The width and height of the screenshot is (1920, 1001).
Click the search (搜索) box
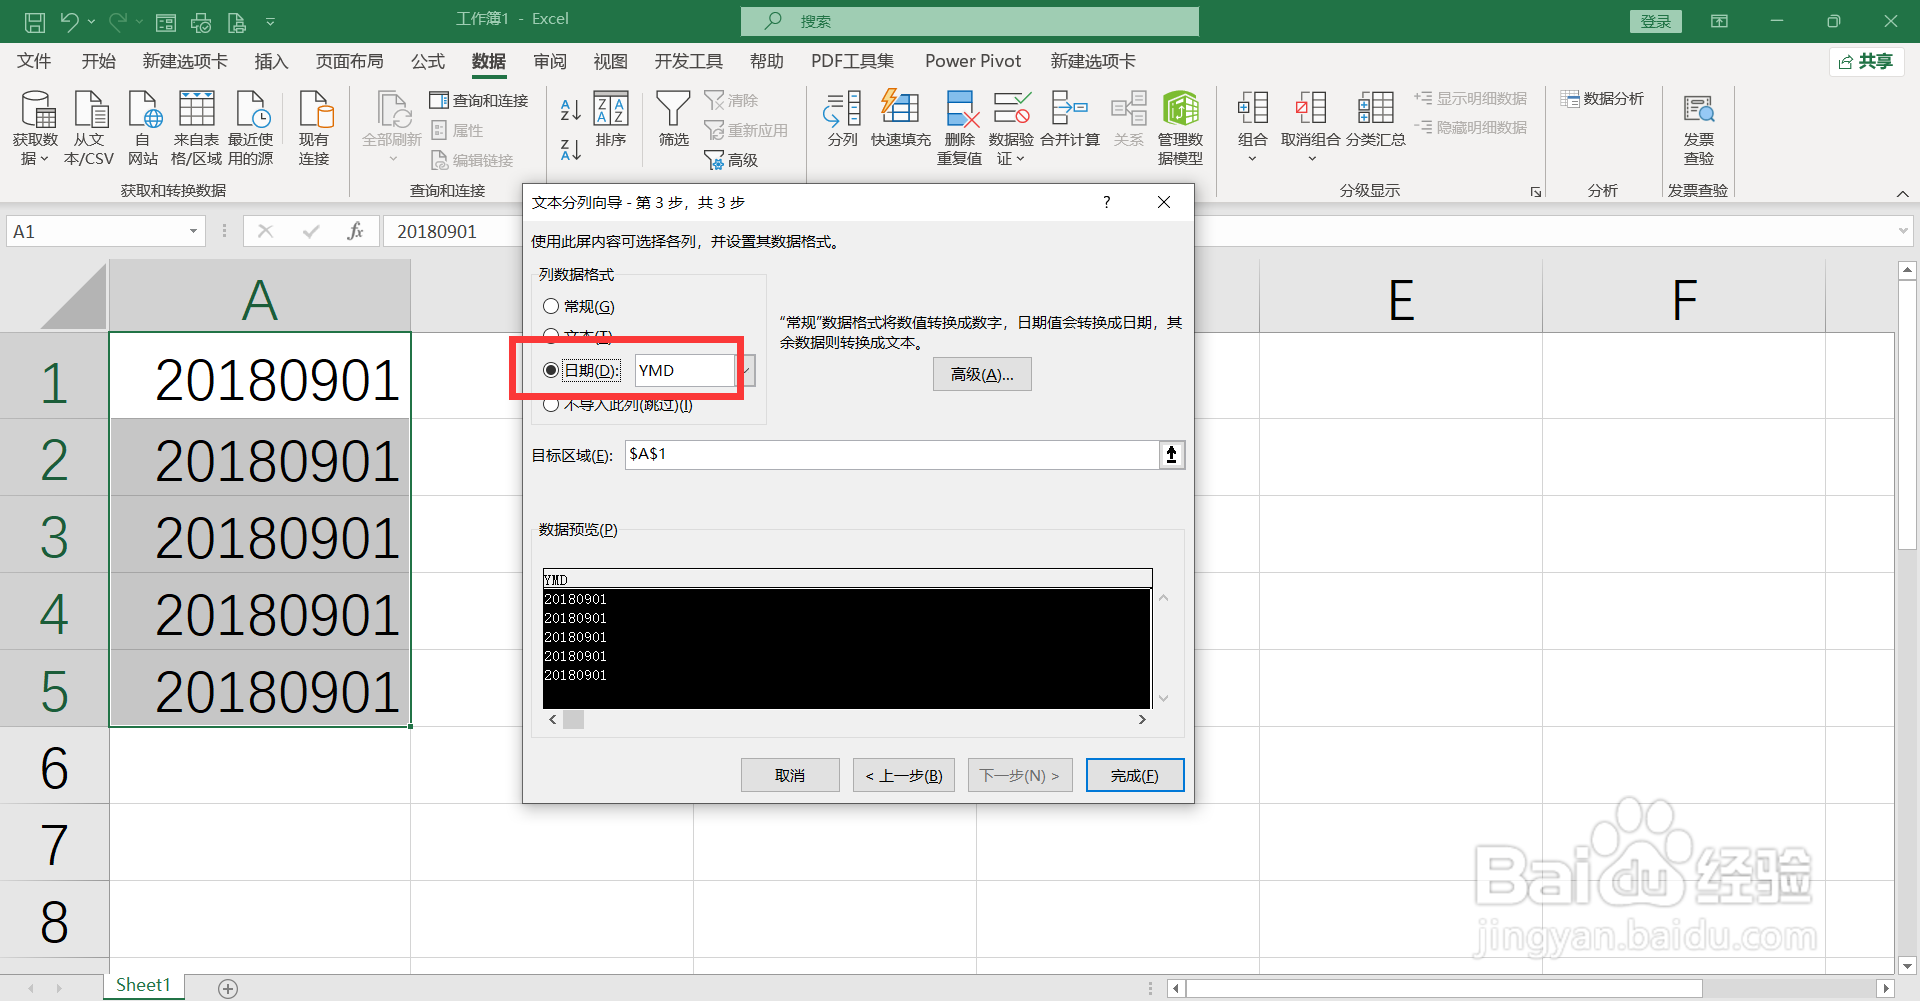(970, 21)
